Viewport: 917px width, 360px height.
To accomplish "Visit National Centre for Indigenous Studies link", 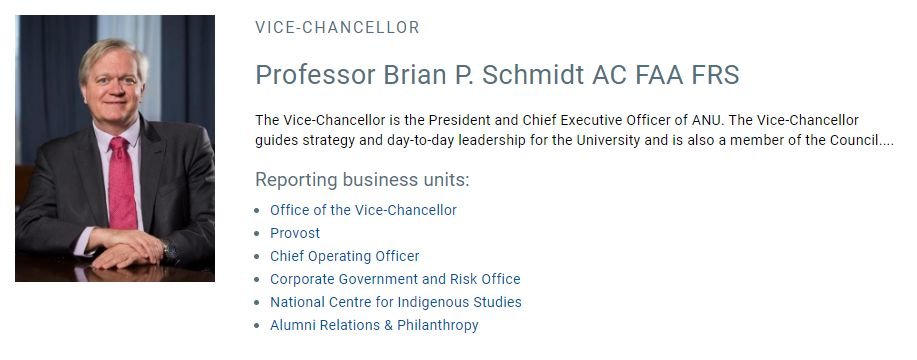I will pos(395,302).
